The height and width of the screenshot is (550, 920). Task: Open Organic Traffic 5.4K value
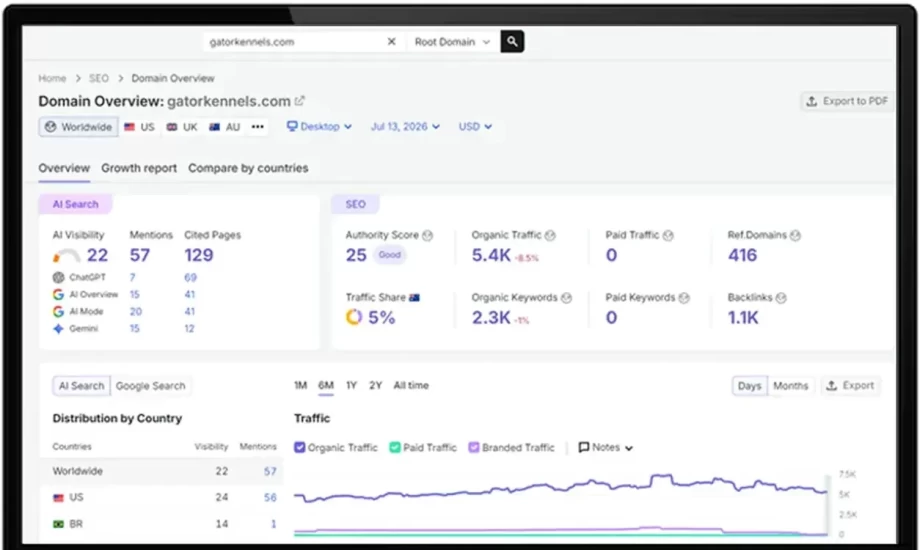tap(491, 255)
